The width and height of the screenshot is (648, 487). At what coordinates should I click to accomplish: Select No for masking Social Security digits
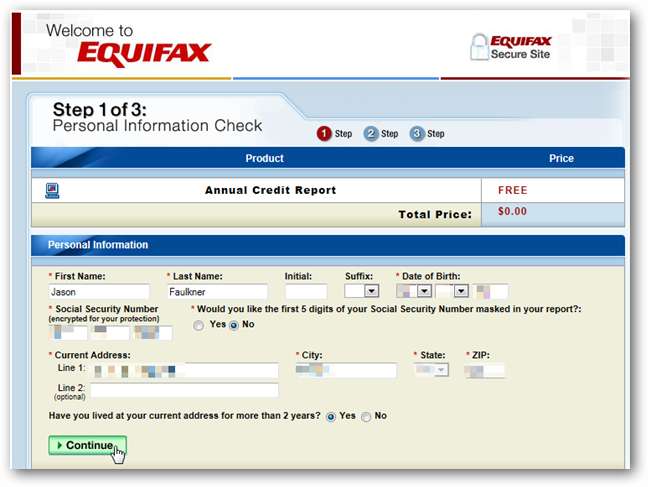(x=234, y=325)
